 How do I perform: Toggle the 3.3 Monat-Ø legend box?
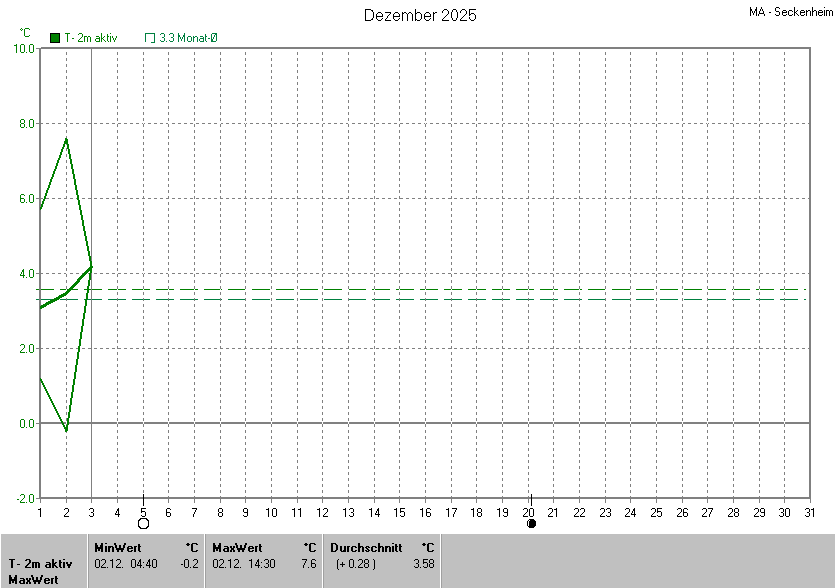pyautogui.click(x=150, y=38)
